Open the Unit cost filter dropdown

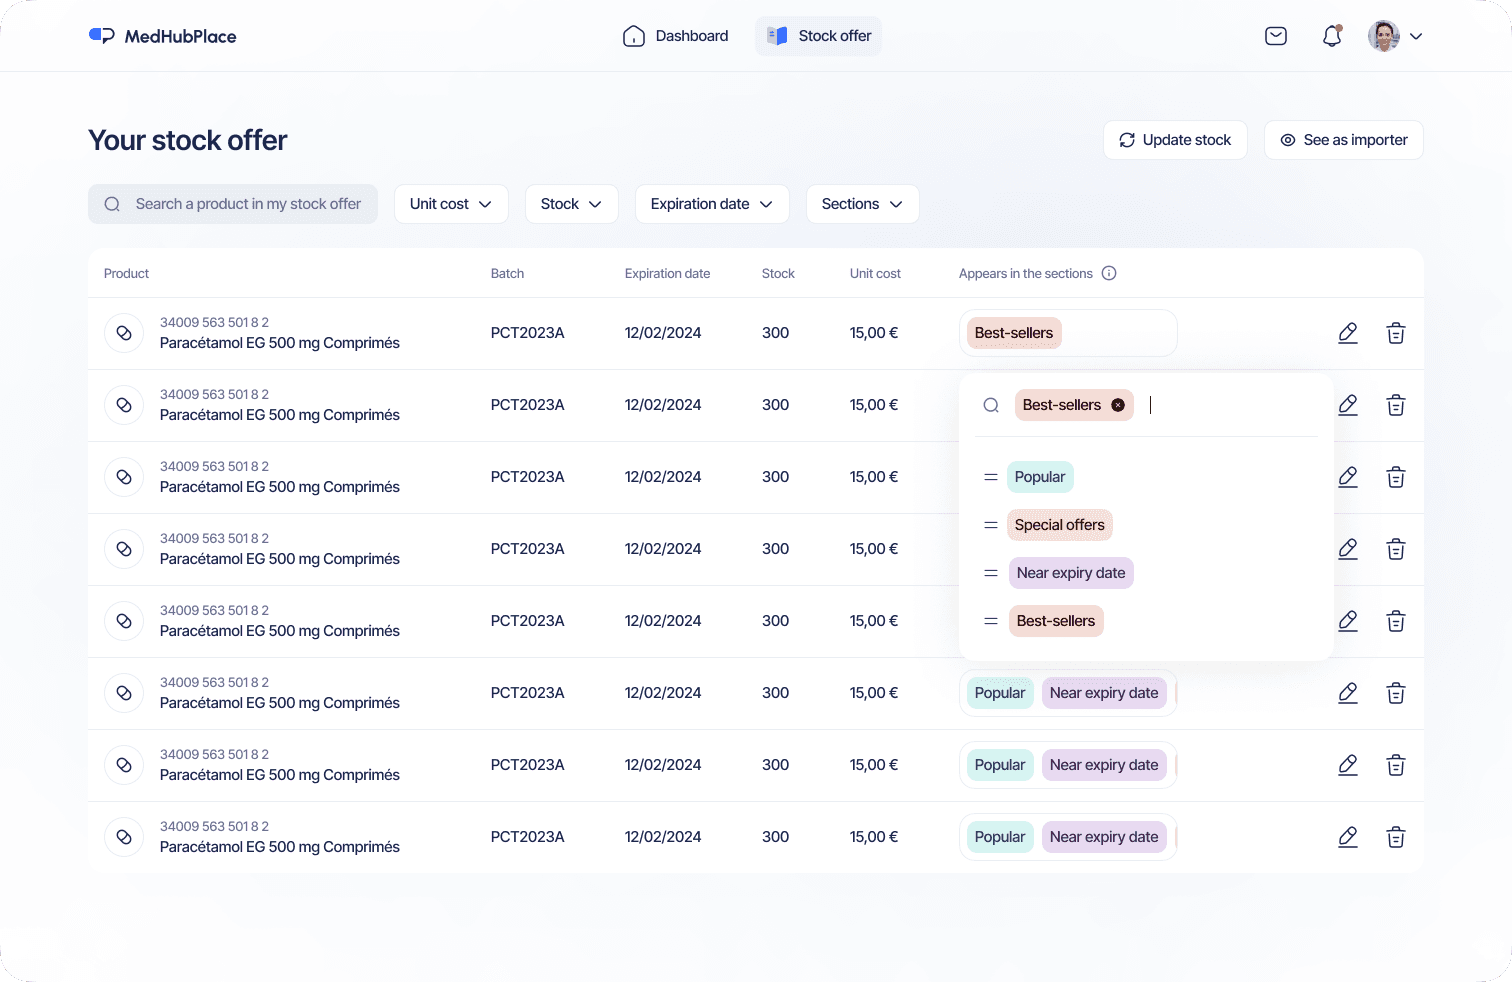coord(451,204)
